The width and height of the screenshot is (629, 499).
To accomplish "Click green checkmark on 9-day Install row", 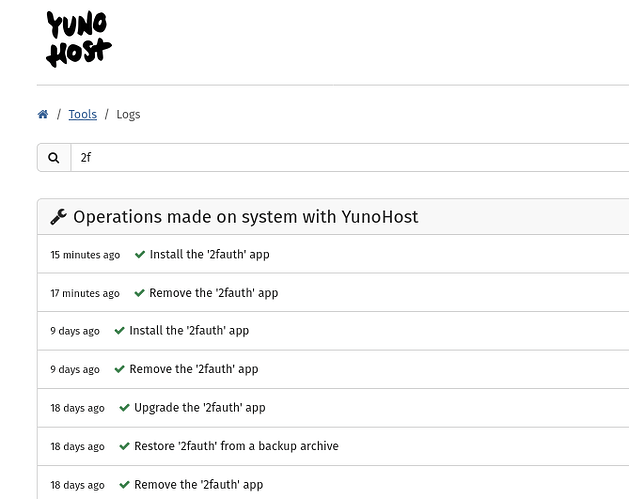I will pyautogui.click(x=120, y=331).
